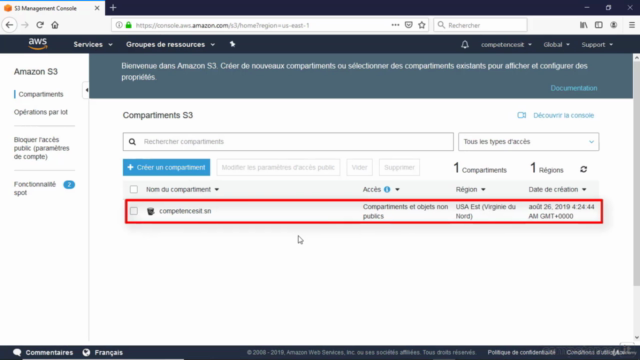This screenshot has height=360, width=640.
Task: Open the Firefox library icon
Action: tap(584, 25)
